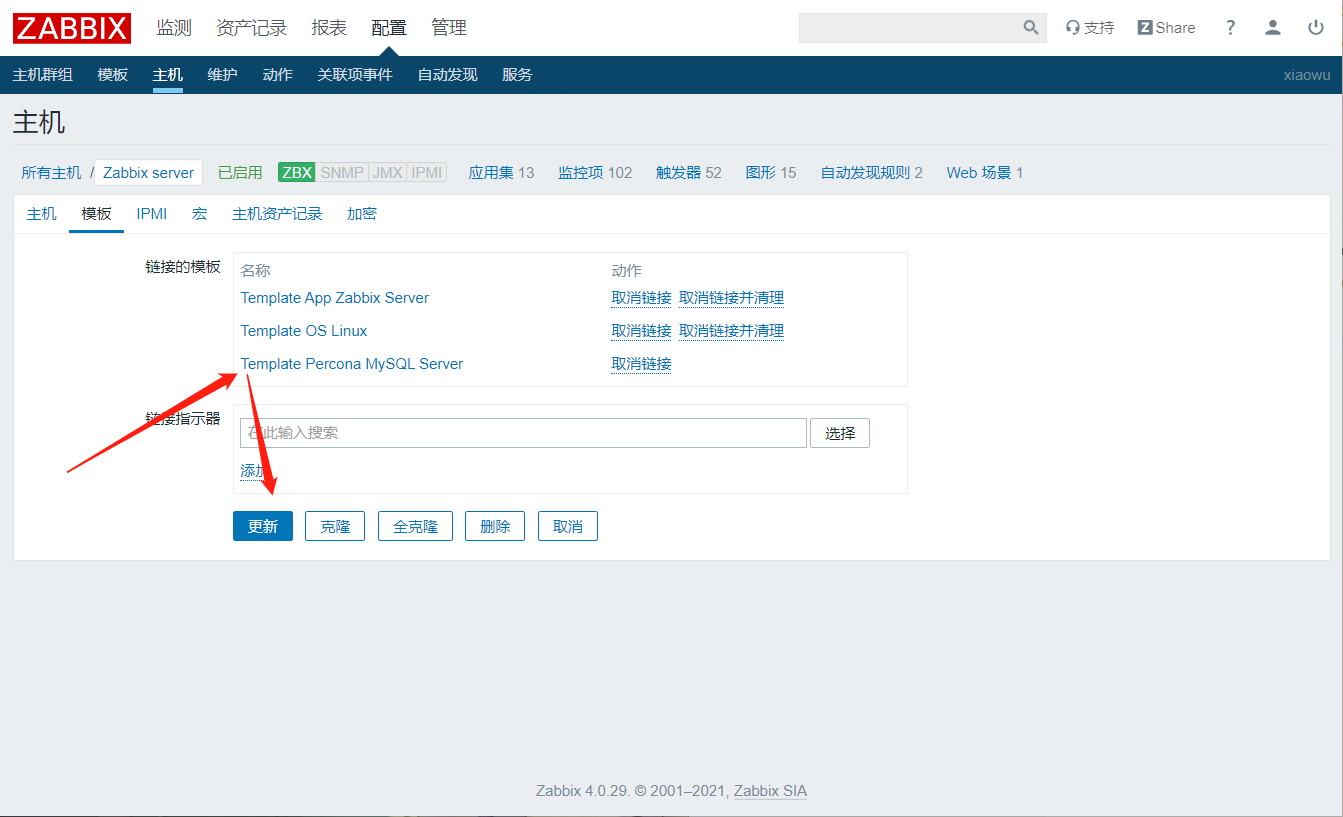This screenshot has width=1343, height=817.
Task: Open user profile icon
Action: point(1273,28)
